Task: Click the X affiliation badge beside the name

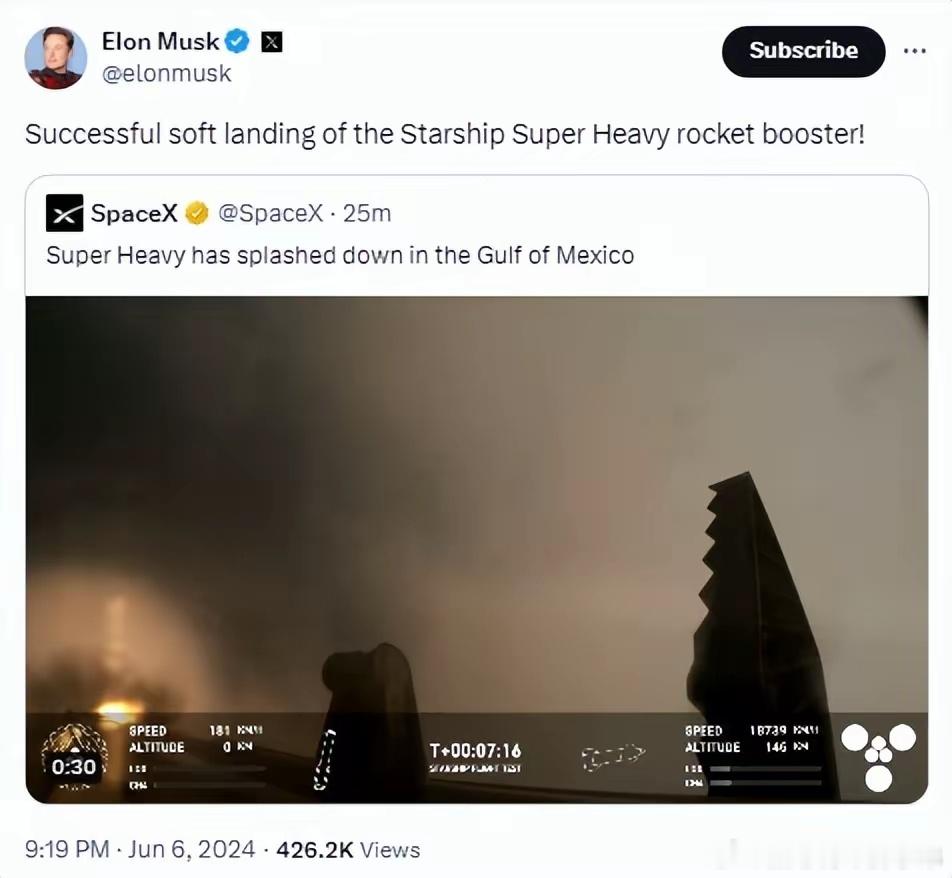Action: [x=271, y=43]
